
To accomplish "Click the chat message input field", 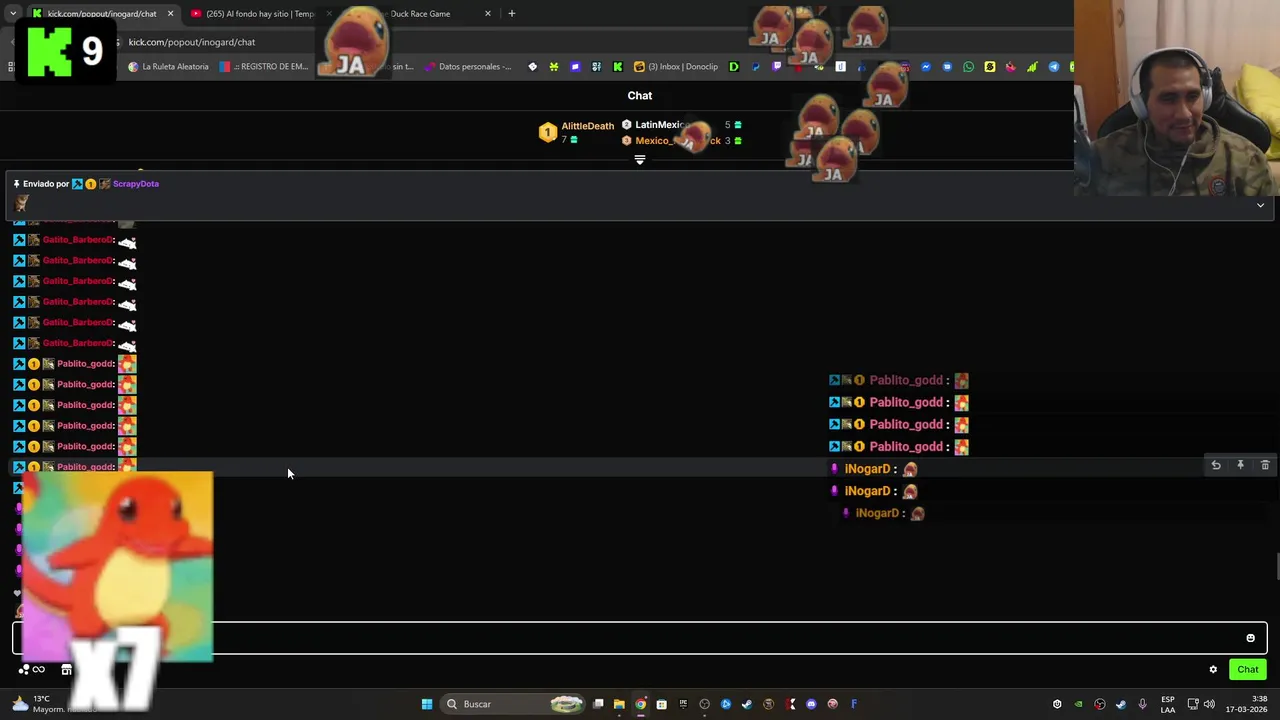I will point(640,638).
